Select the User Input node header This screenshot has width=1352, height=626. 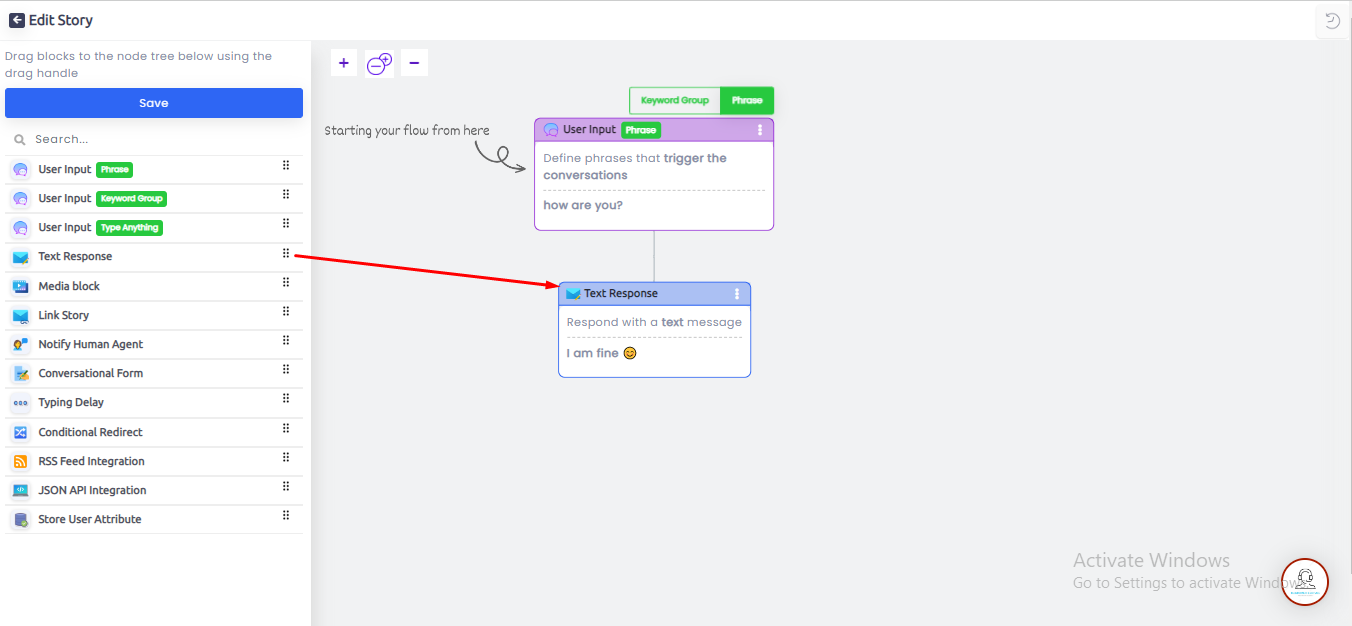[x=654, y=130]
